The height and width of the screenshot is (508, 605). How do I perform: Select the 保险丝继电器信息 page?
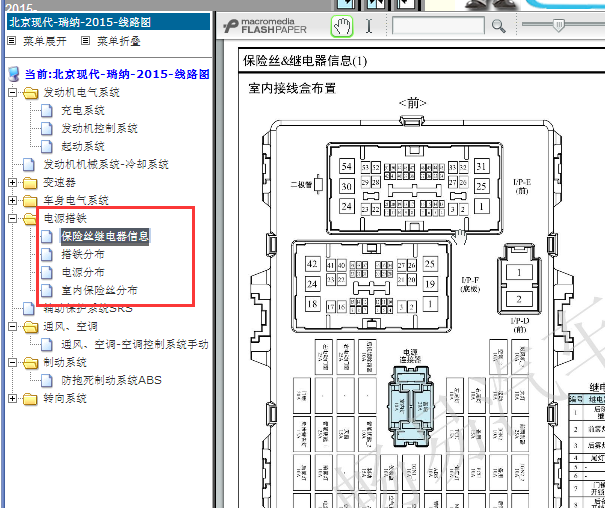pos(105,236)
